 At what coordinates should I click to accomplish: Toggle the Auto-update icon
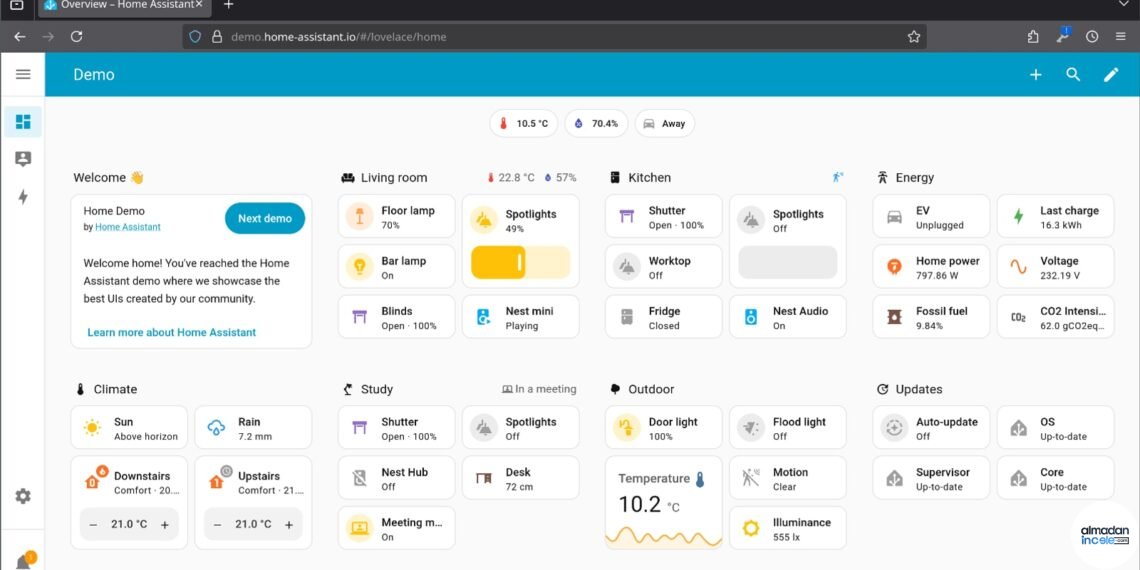pos(894,428)
